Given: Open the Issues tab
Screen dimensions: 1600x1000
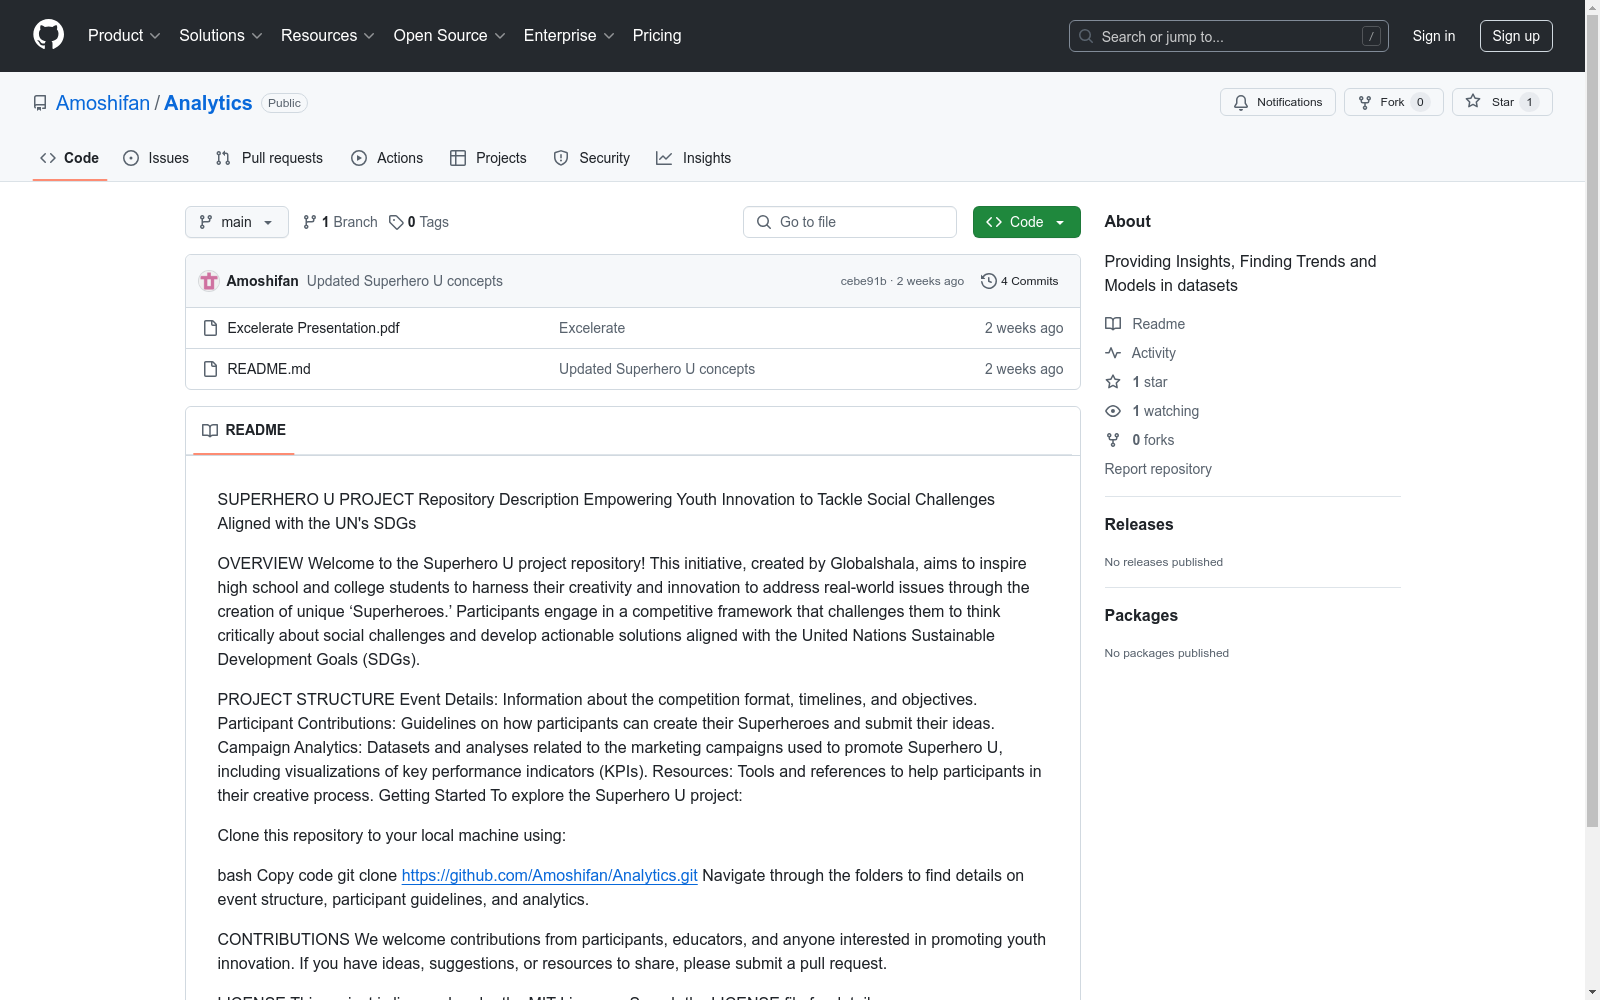Looking at the screenshot, I should (156, 158).
